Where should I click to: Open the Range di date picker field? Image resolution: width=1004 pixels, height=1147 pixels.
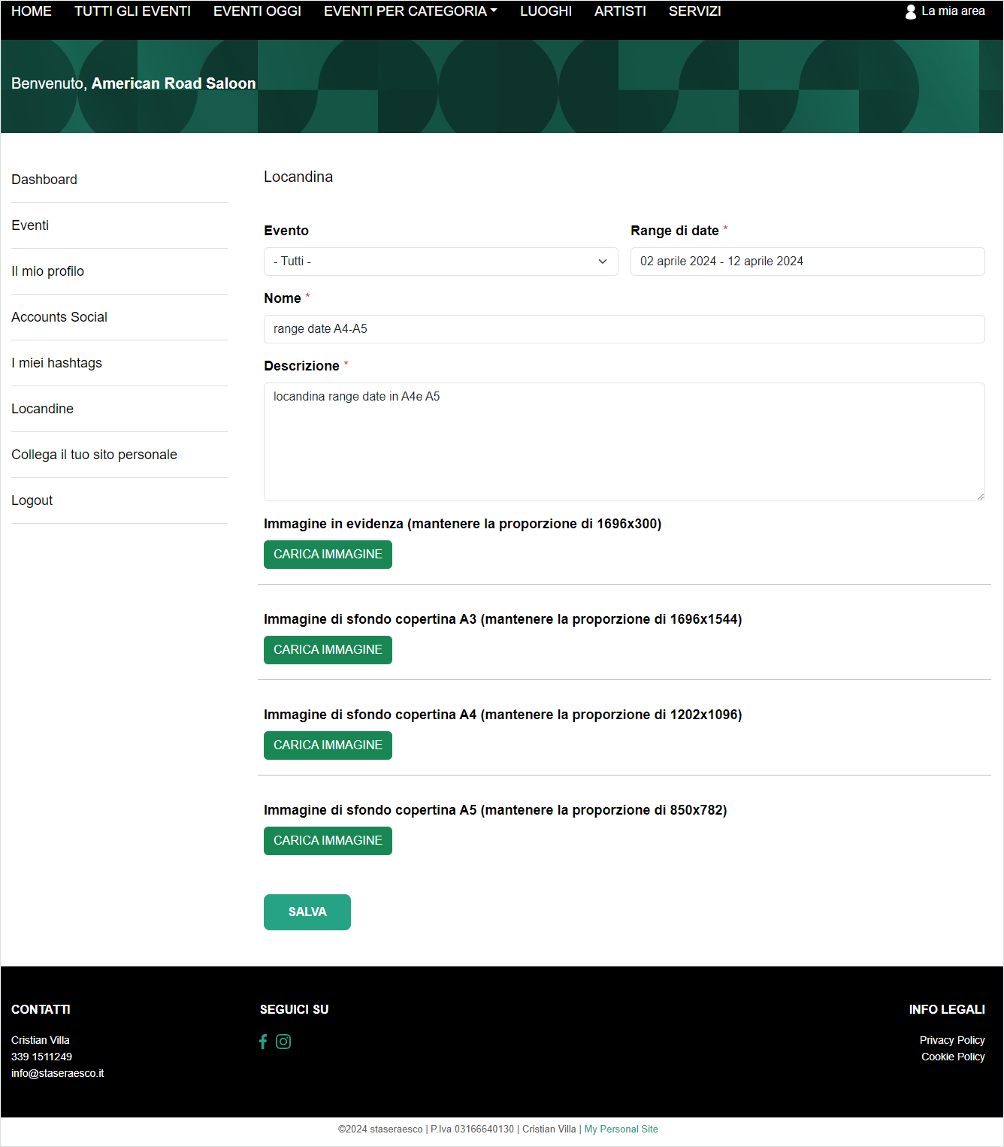pos(806,261)
